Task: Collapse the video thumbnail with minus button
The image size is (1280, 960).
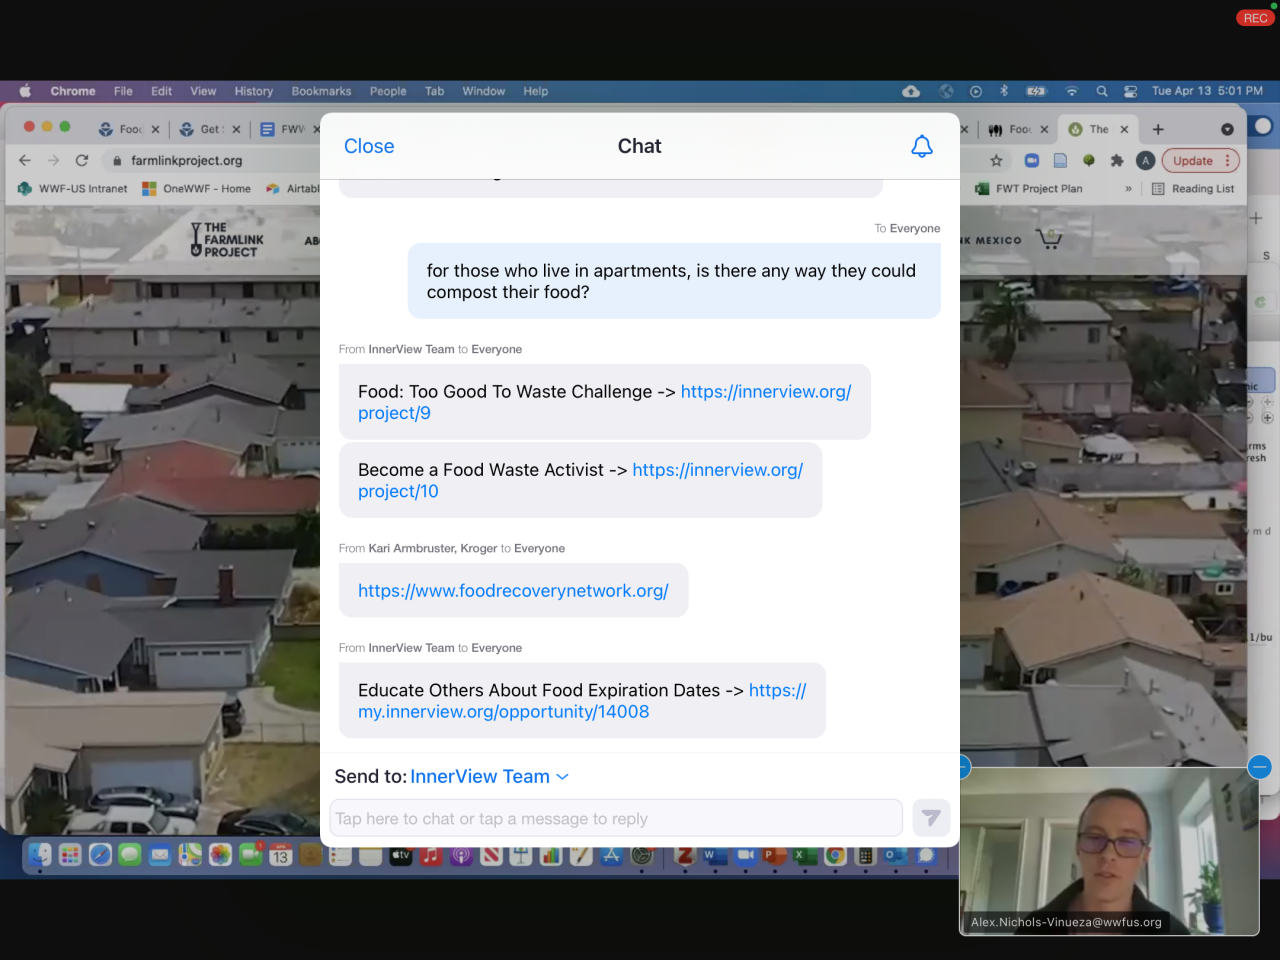Action: coord(1259,767)
